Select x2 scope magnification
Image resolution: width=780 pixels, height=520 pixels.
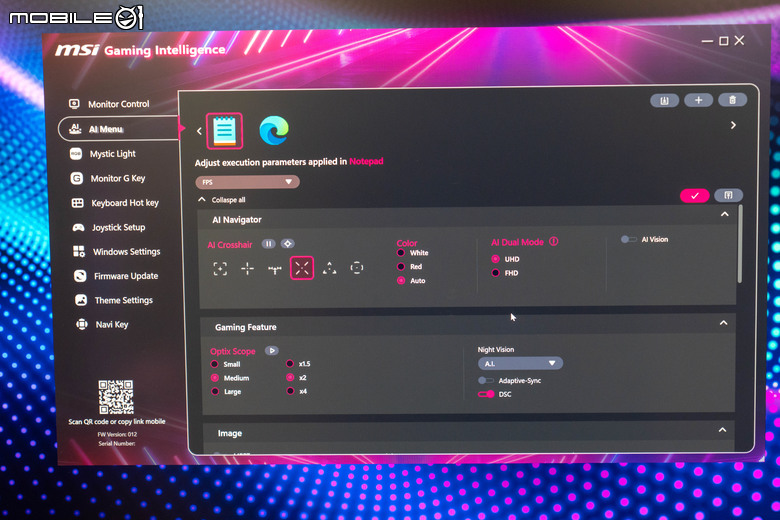click(x=290, y=377)
